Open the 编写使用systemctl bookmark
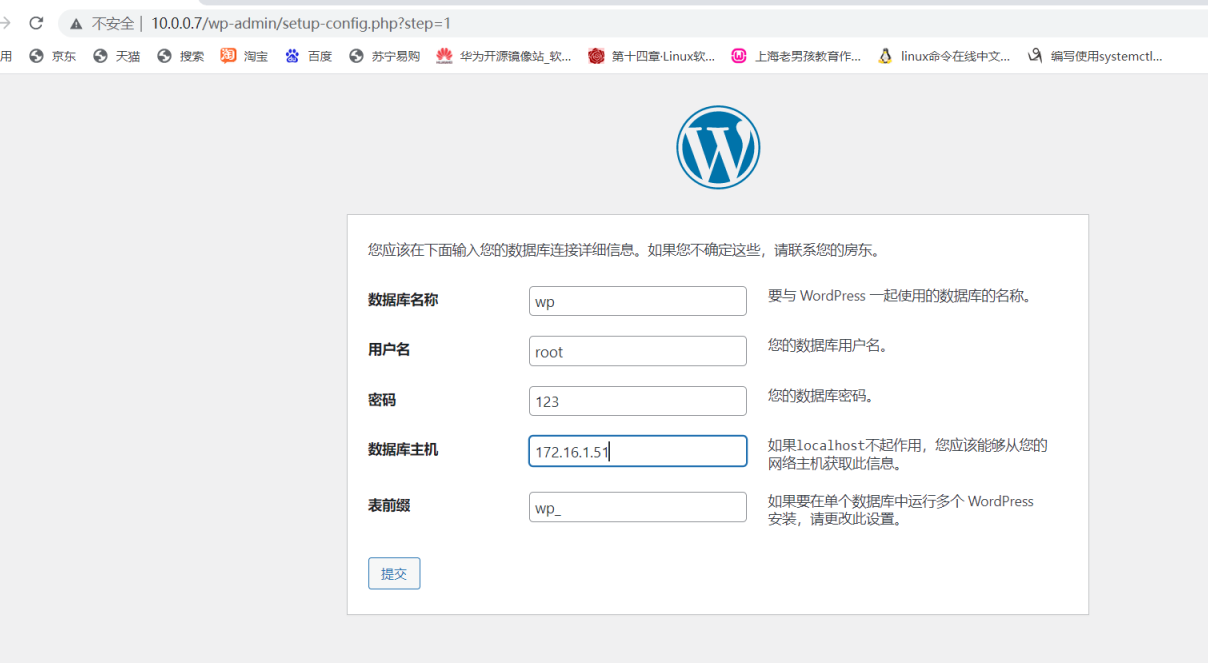 (x=1095, y=56)
